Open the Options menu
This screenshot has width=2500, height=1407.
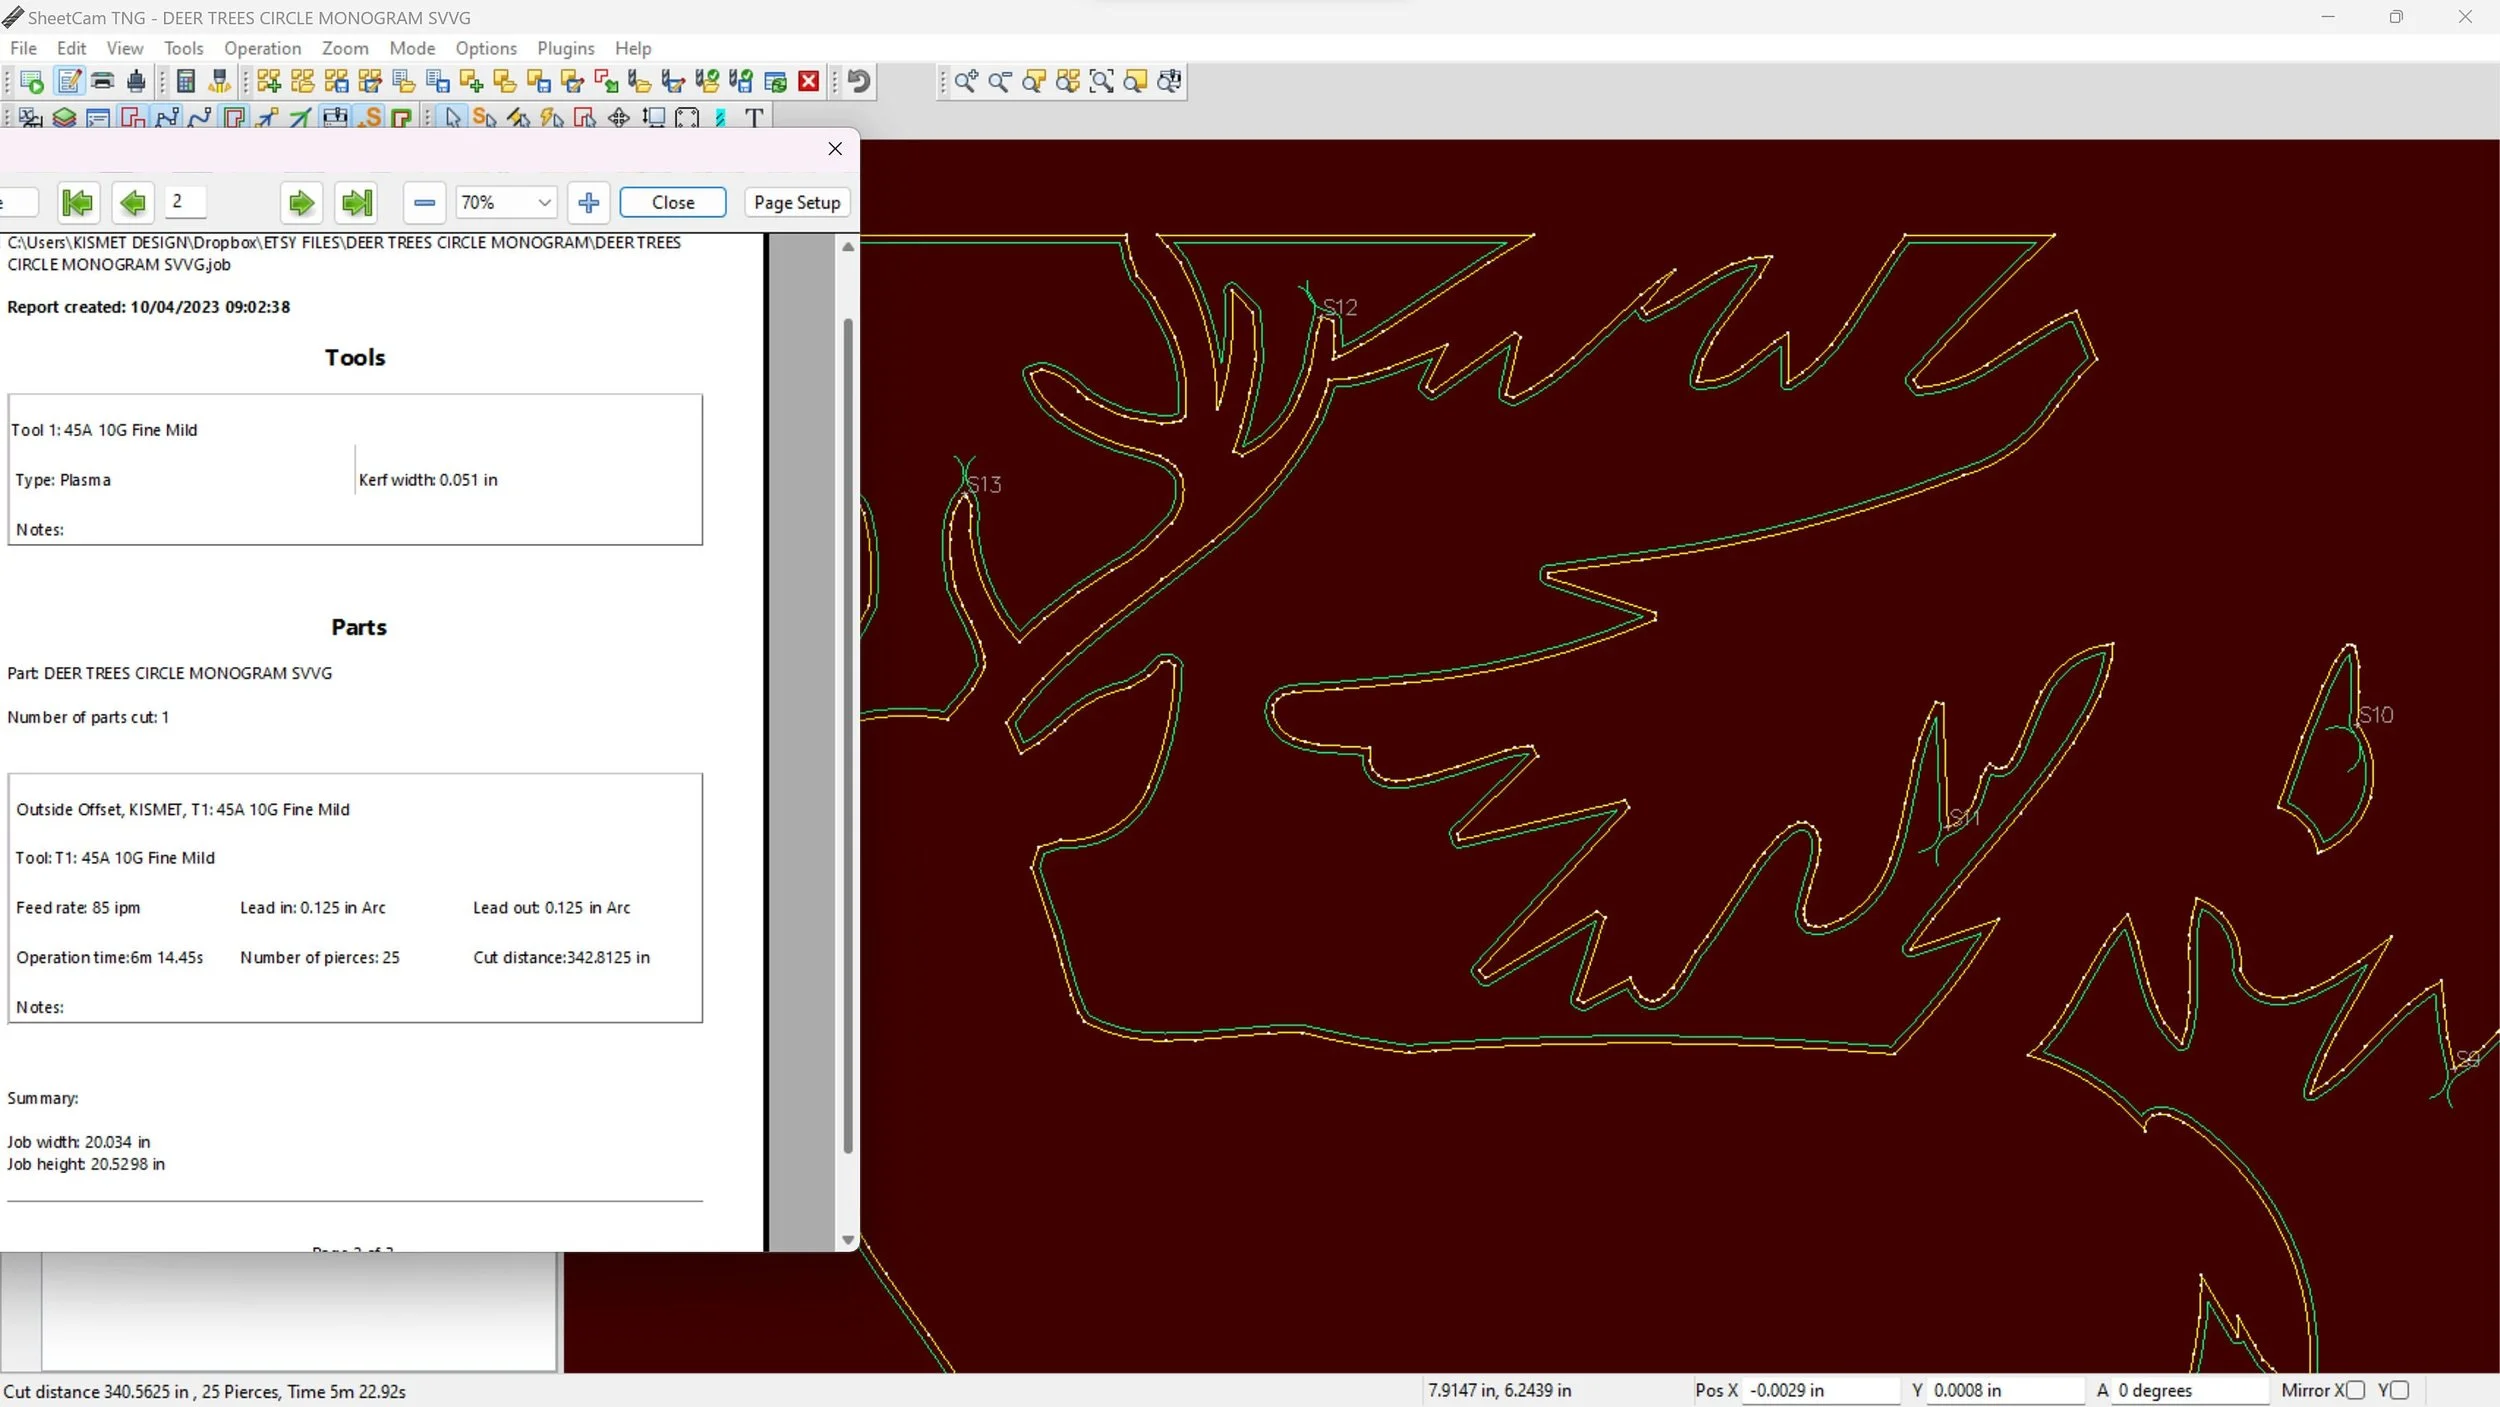(486, 48)
